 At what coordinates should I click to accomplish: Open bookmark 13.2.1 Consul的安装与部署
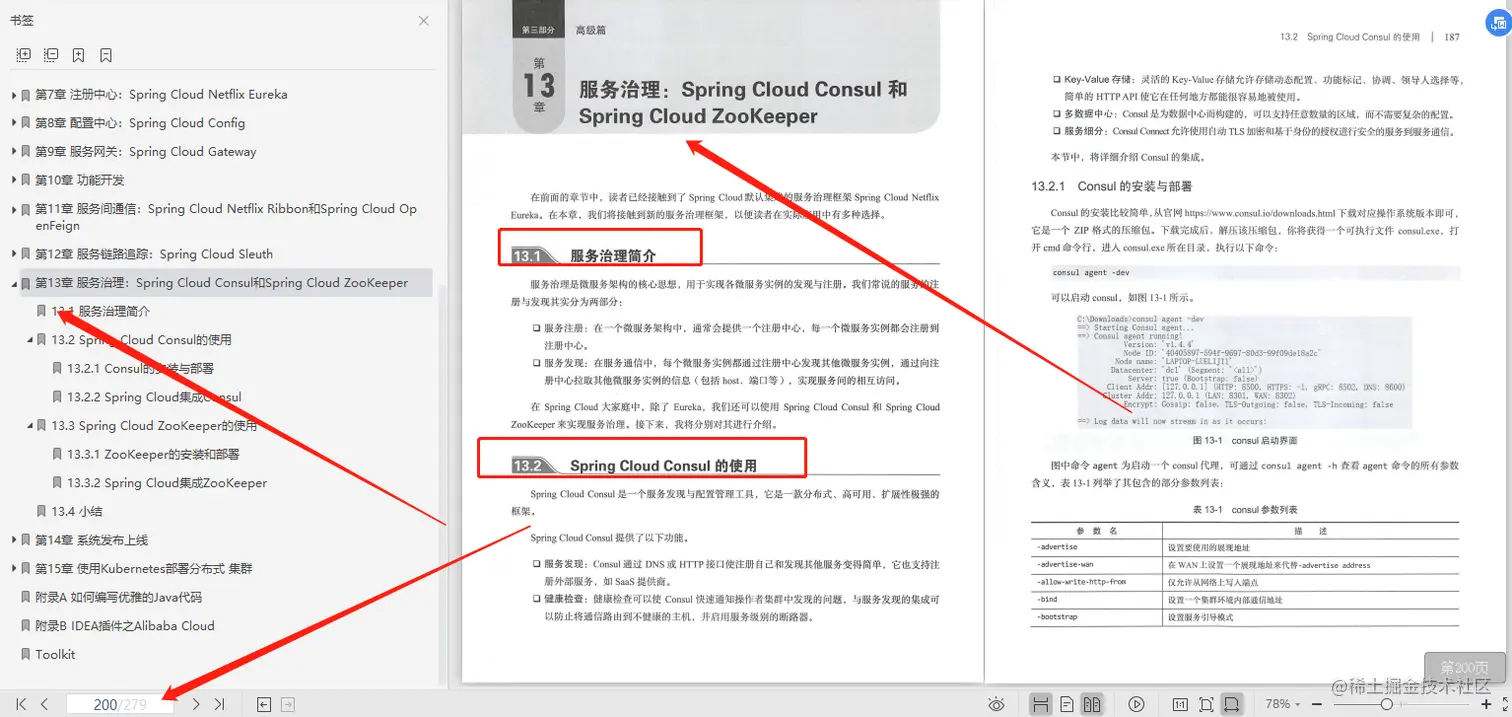(x=141, y=369)
